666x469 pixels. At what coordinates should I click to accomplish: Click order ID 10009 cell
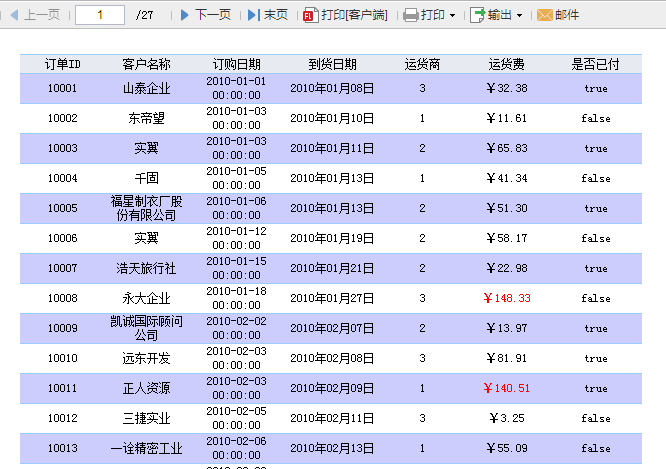[x=62, y=328]
